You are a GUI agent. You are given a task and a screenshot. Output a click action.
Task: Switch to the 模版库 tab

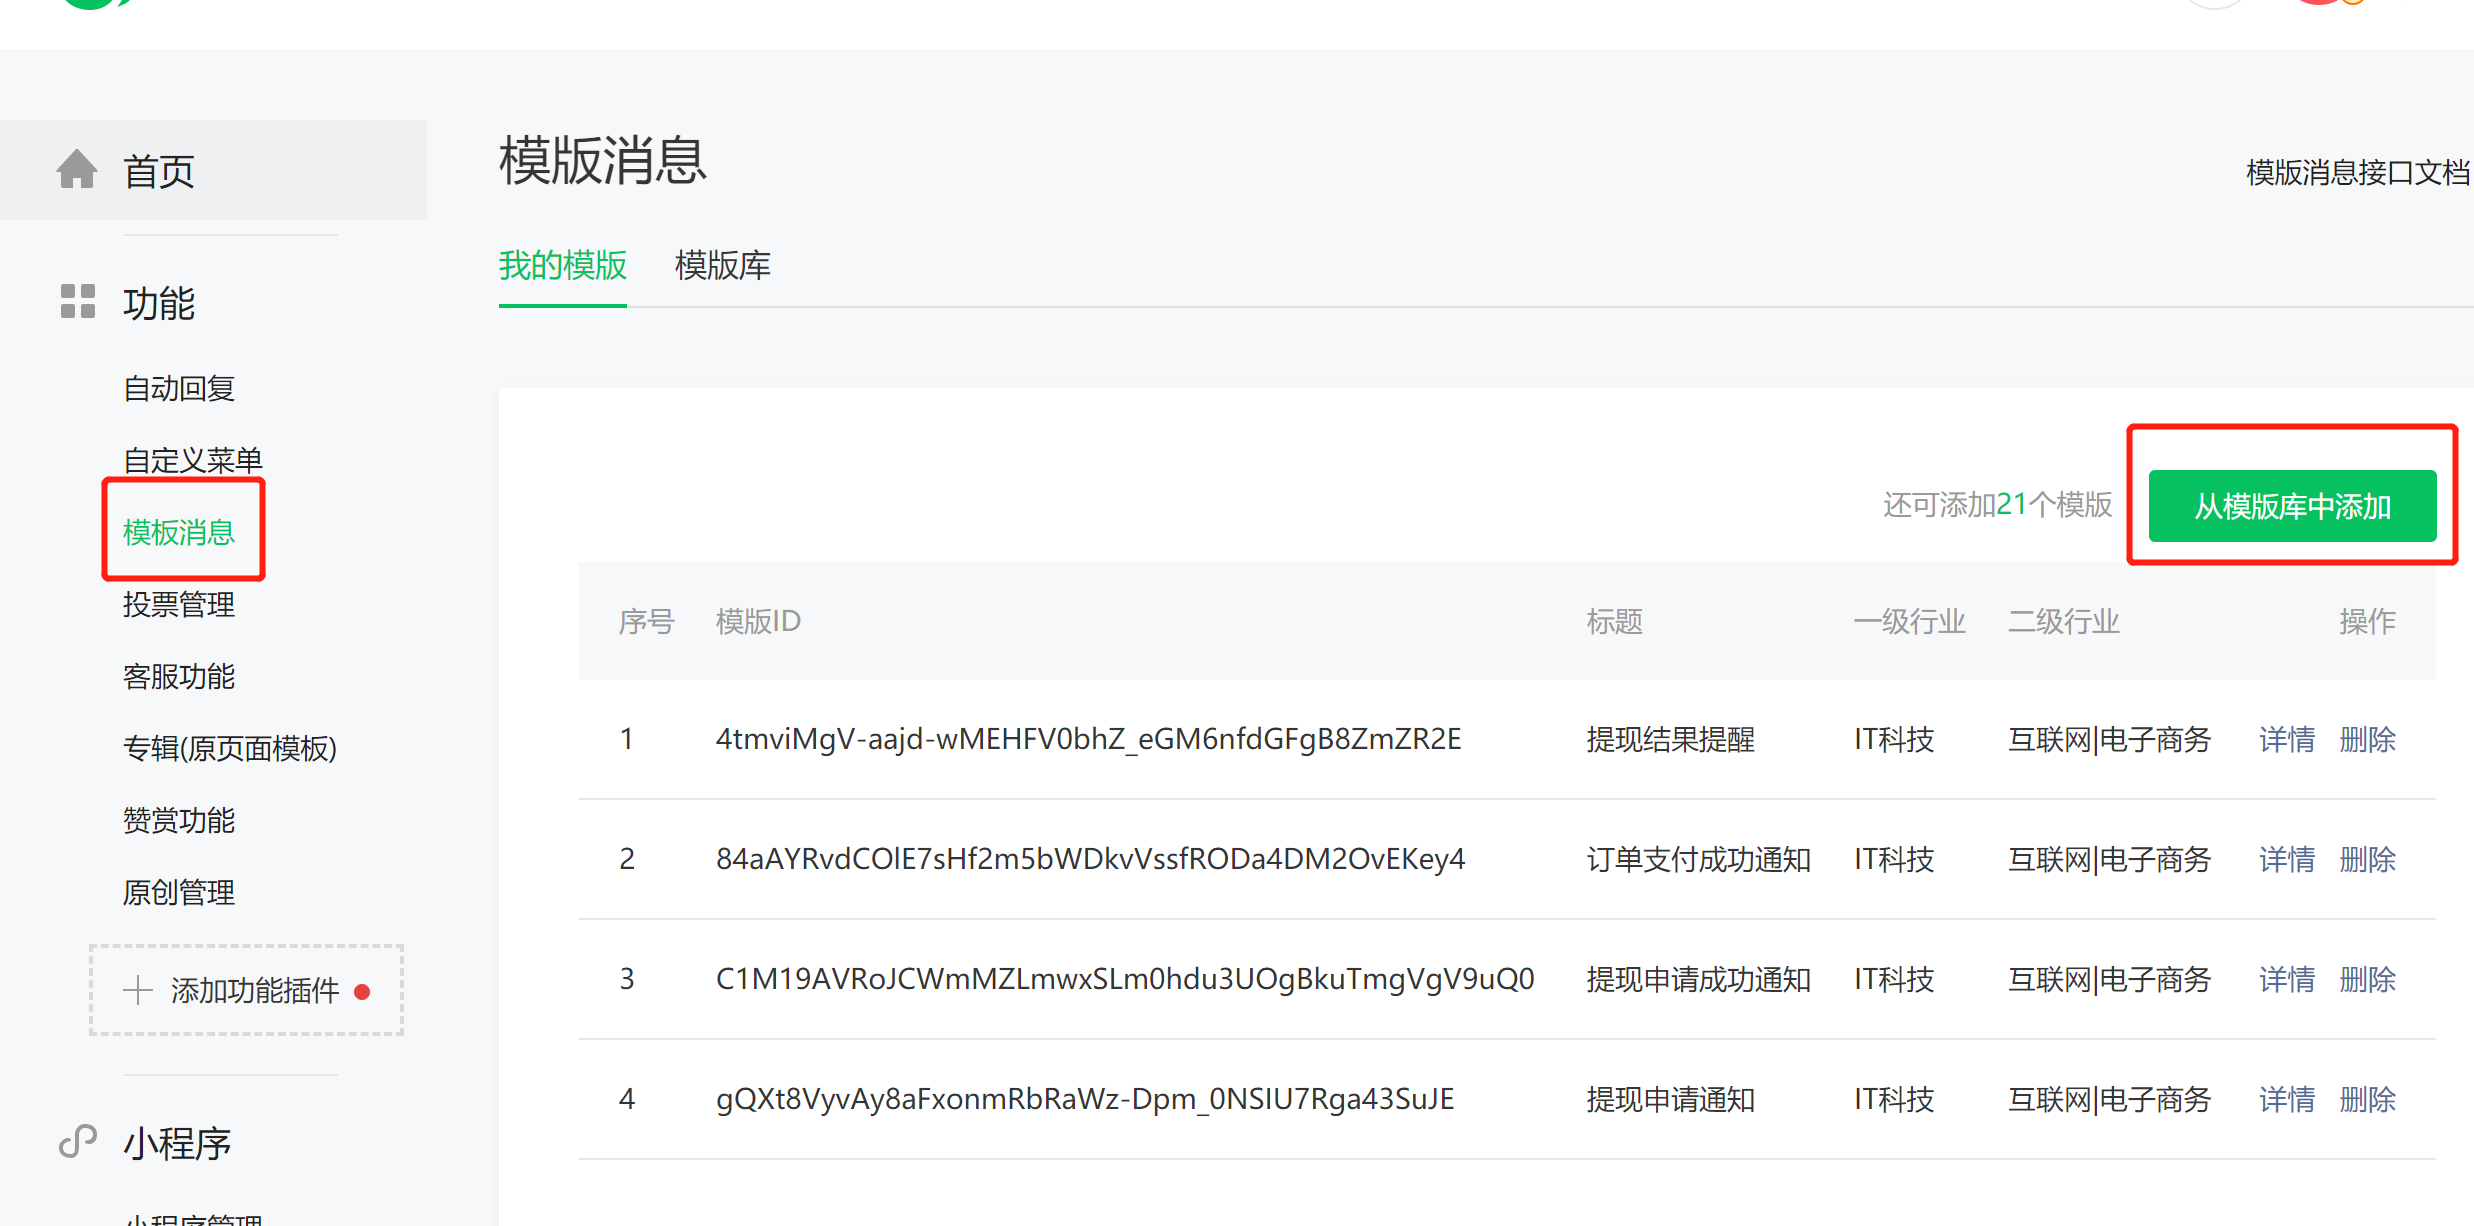coord(722,266)
